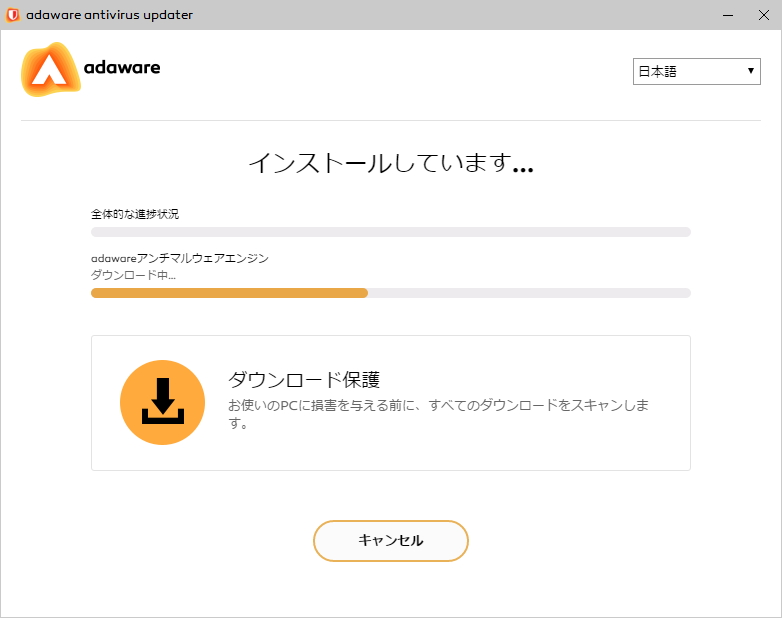Click the orange download protection icon
Viewport: 782px width, 618px height.
(x=163, y=403)
